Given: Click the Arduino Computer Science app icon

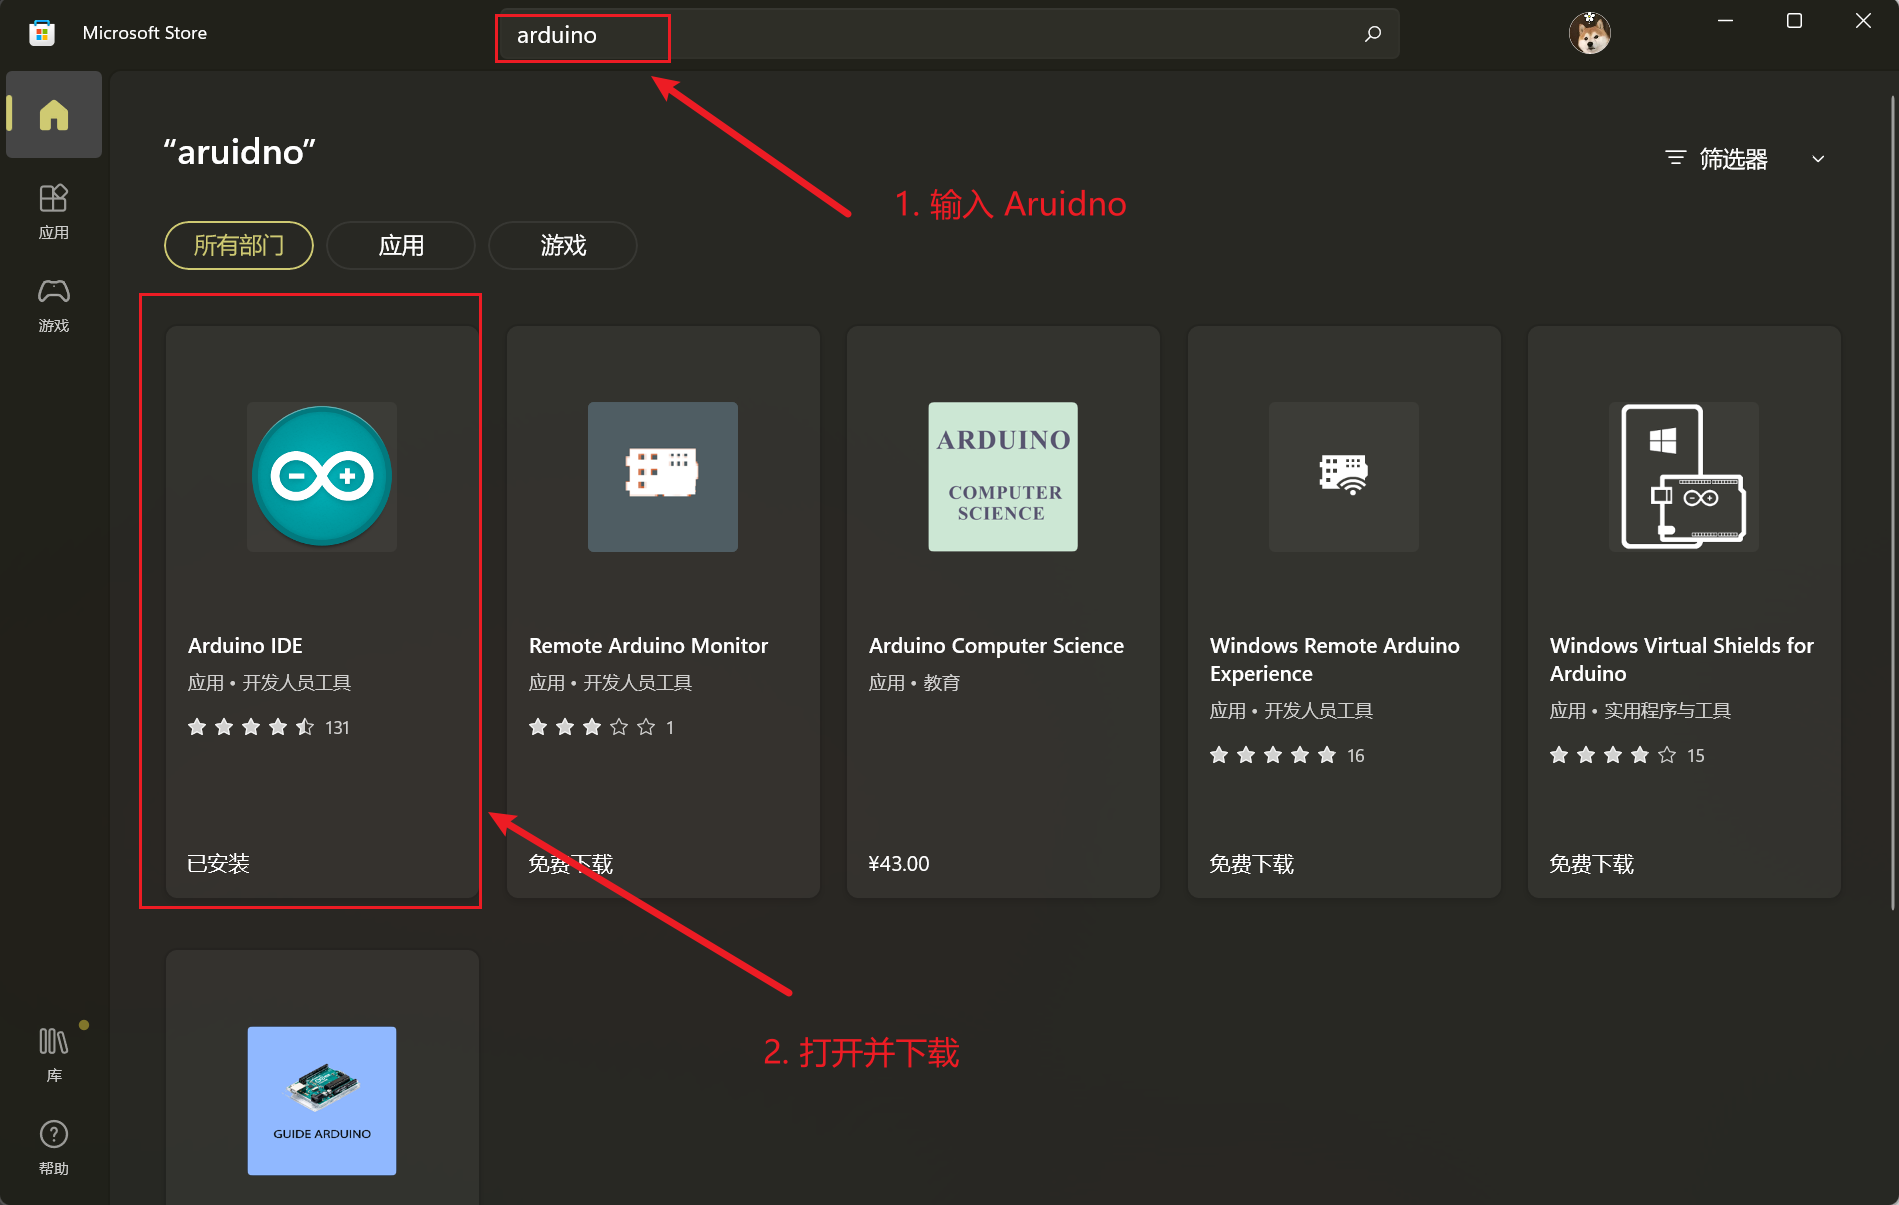Looking at the screenshot, I should [x=1003, y=477].
